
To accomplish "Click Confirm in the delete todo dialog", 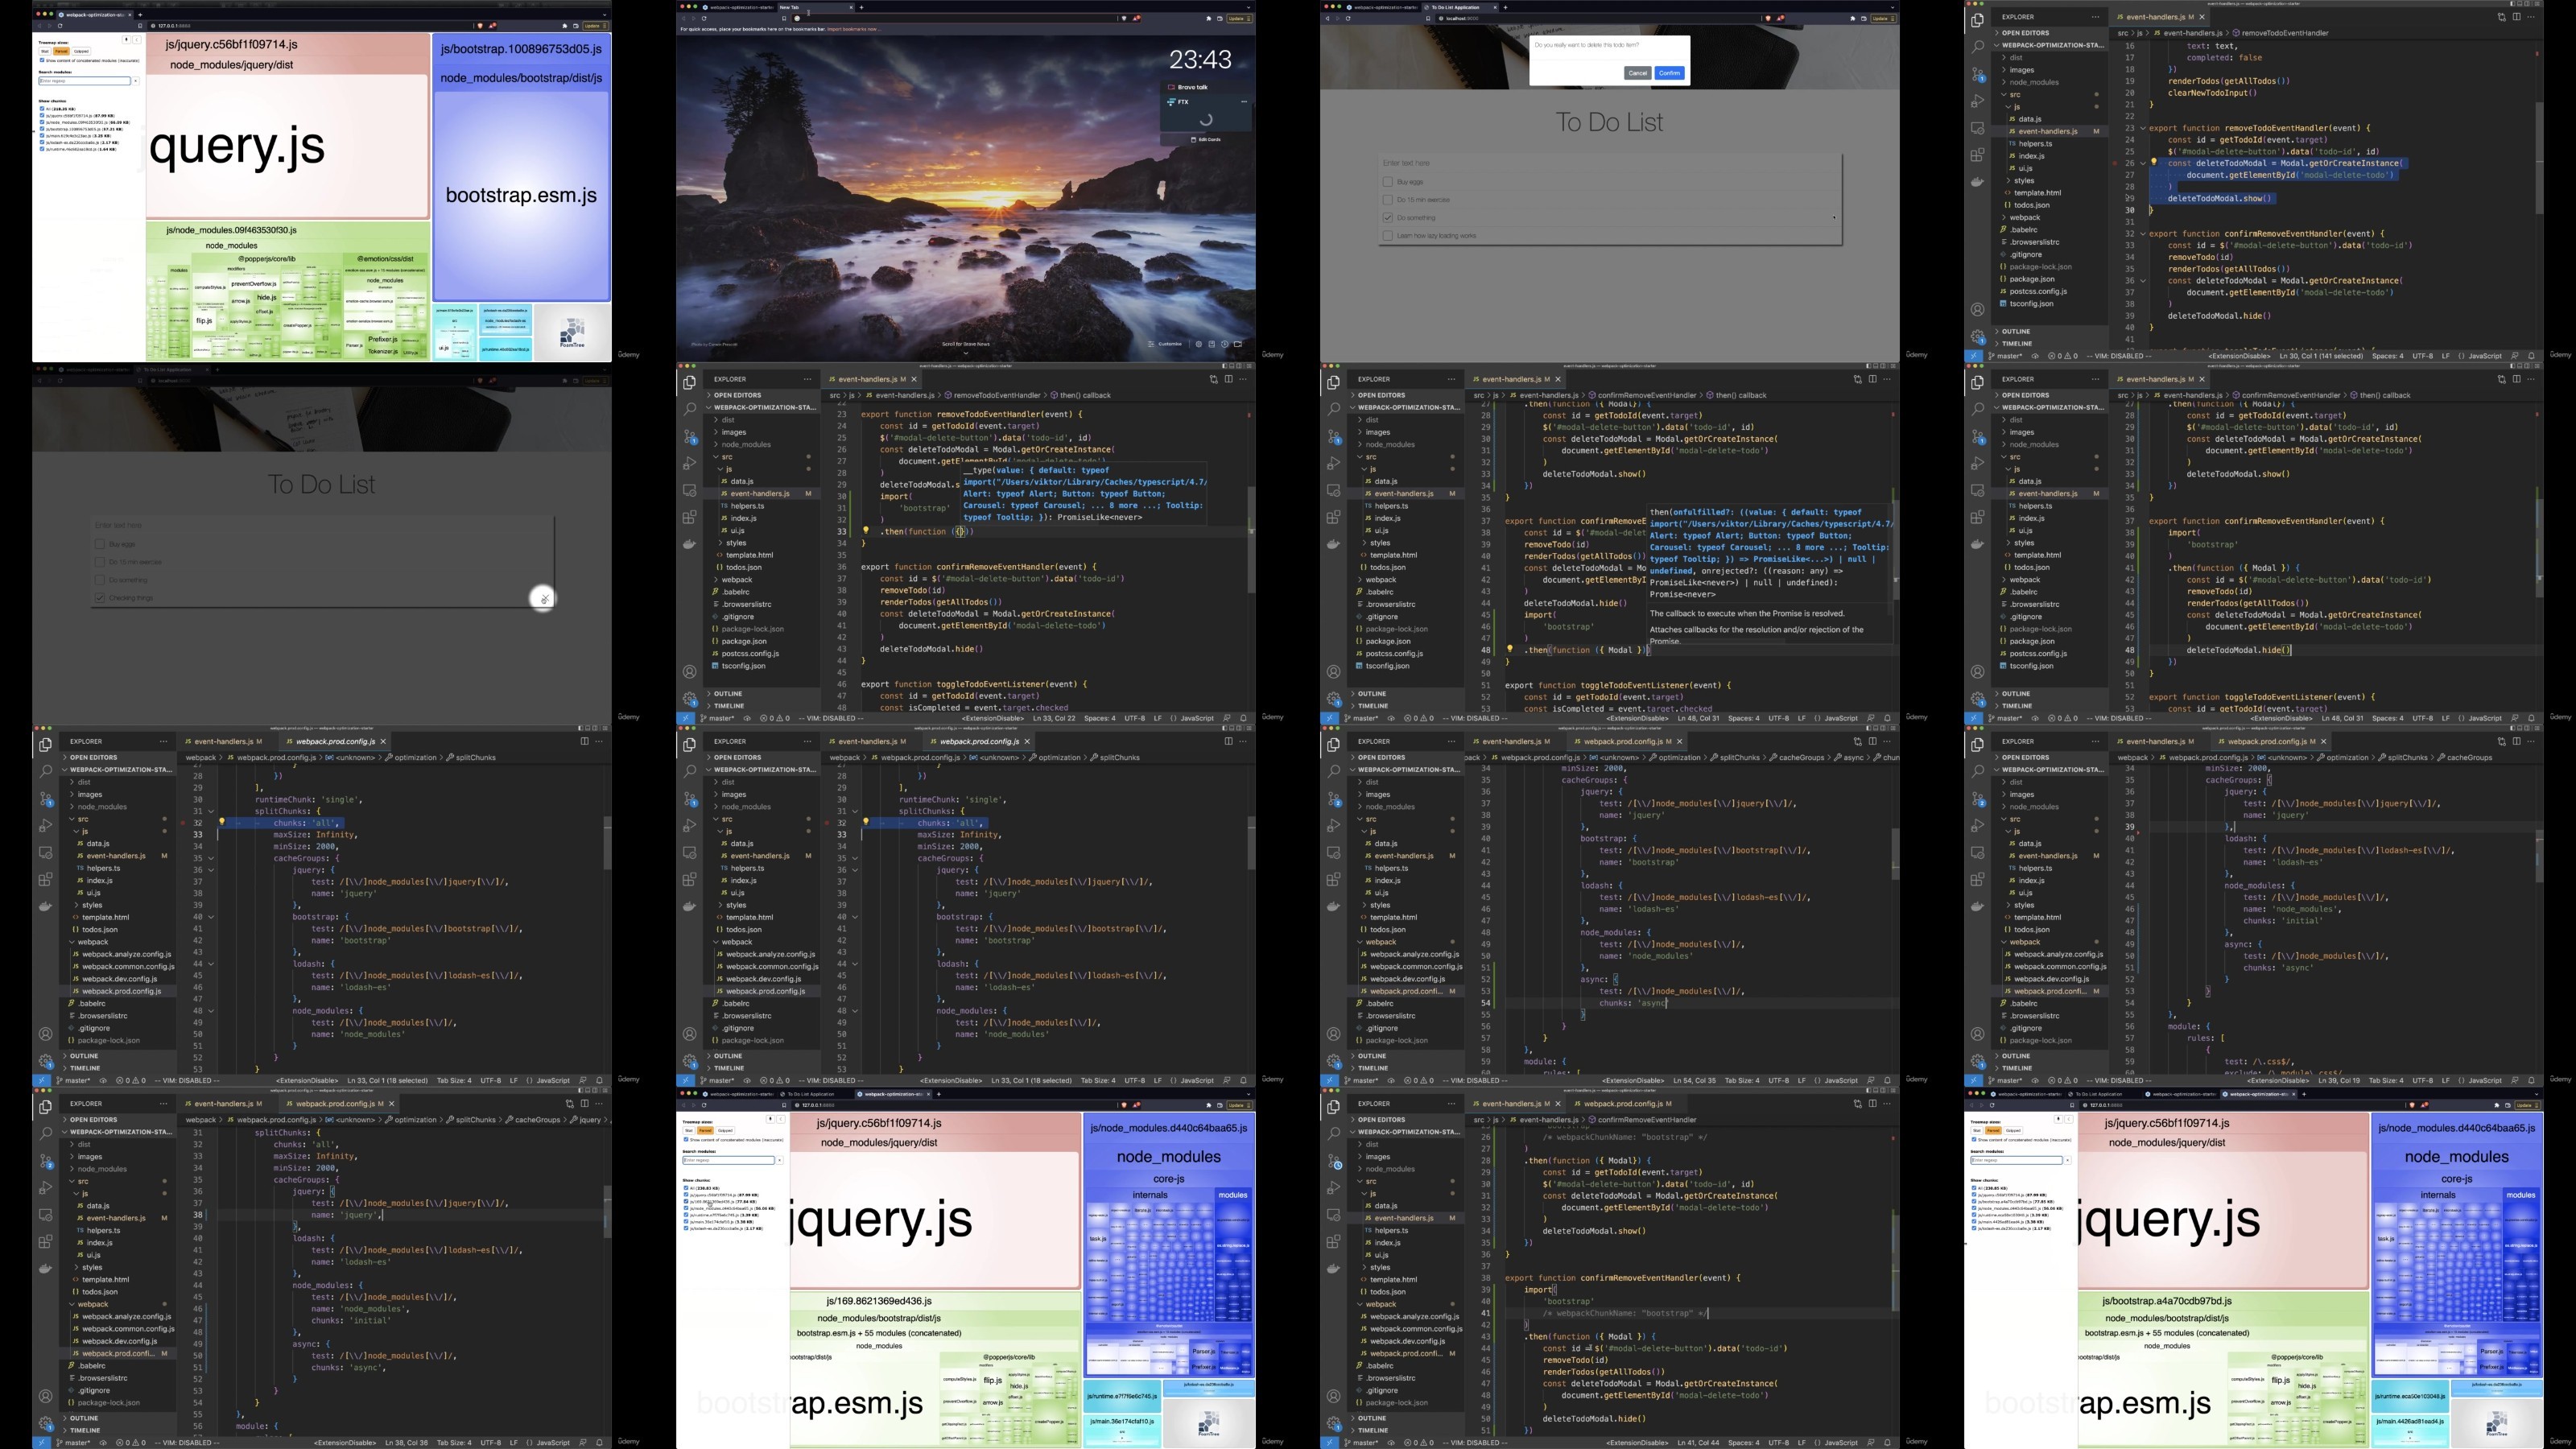I will (1669, 73).
